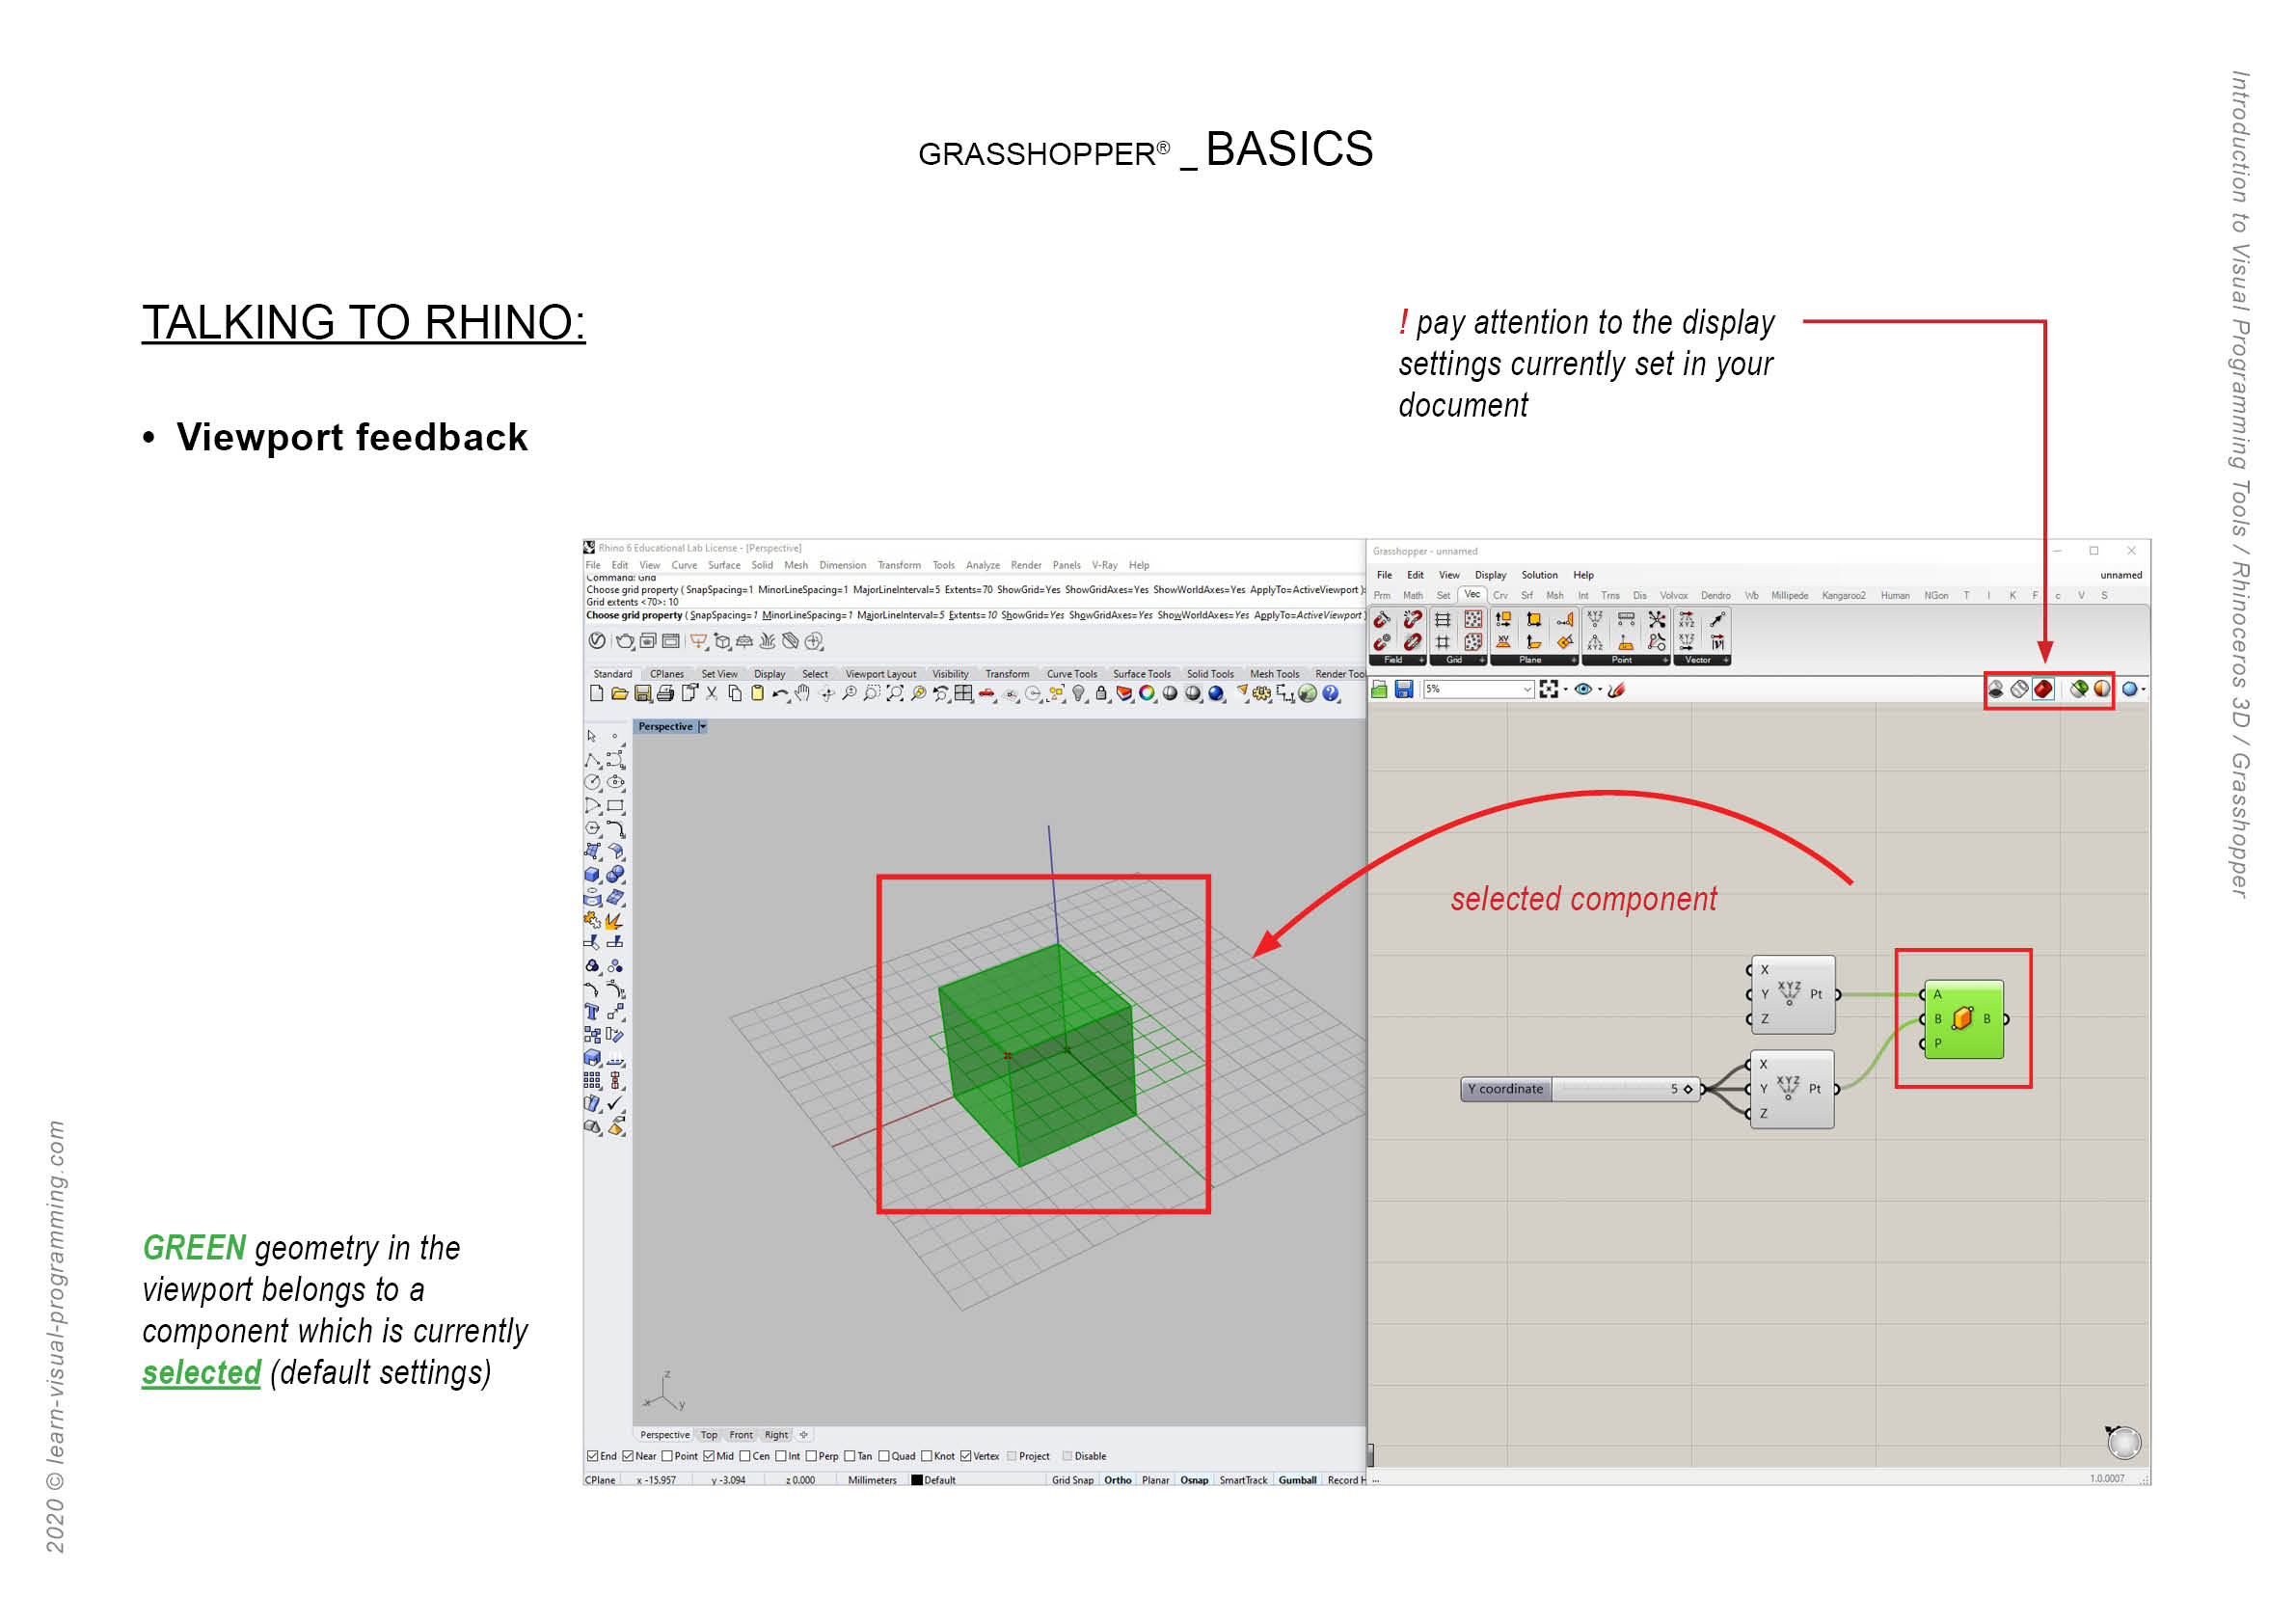Click SmartTrack in the Rhino status bar
Screen dimensions: 2296x1624
pyautogui.click(x=1245, y=1481)
